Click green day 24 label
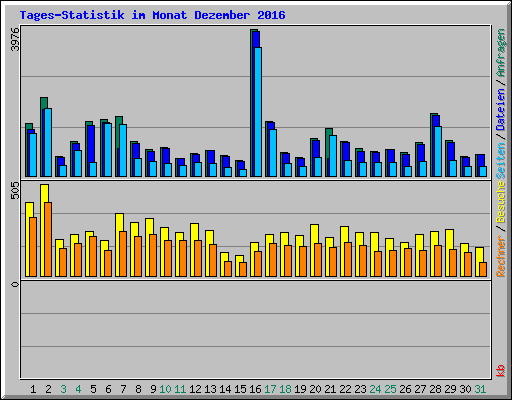Image resolution: width=512 pixels, height=400 pixels. (x=375, y=389)
